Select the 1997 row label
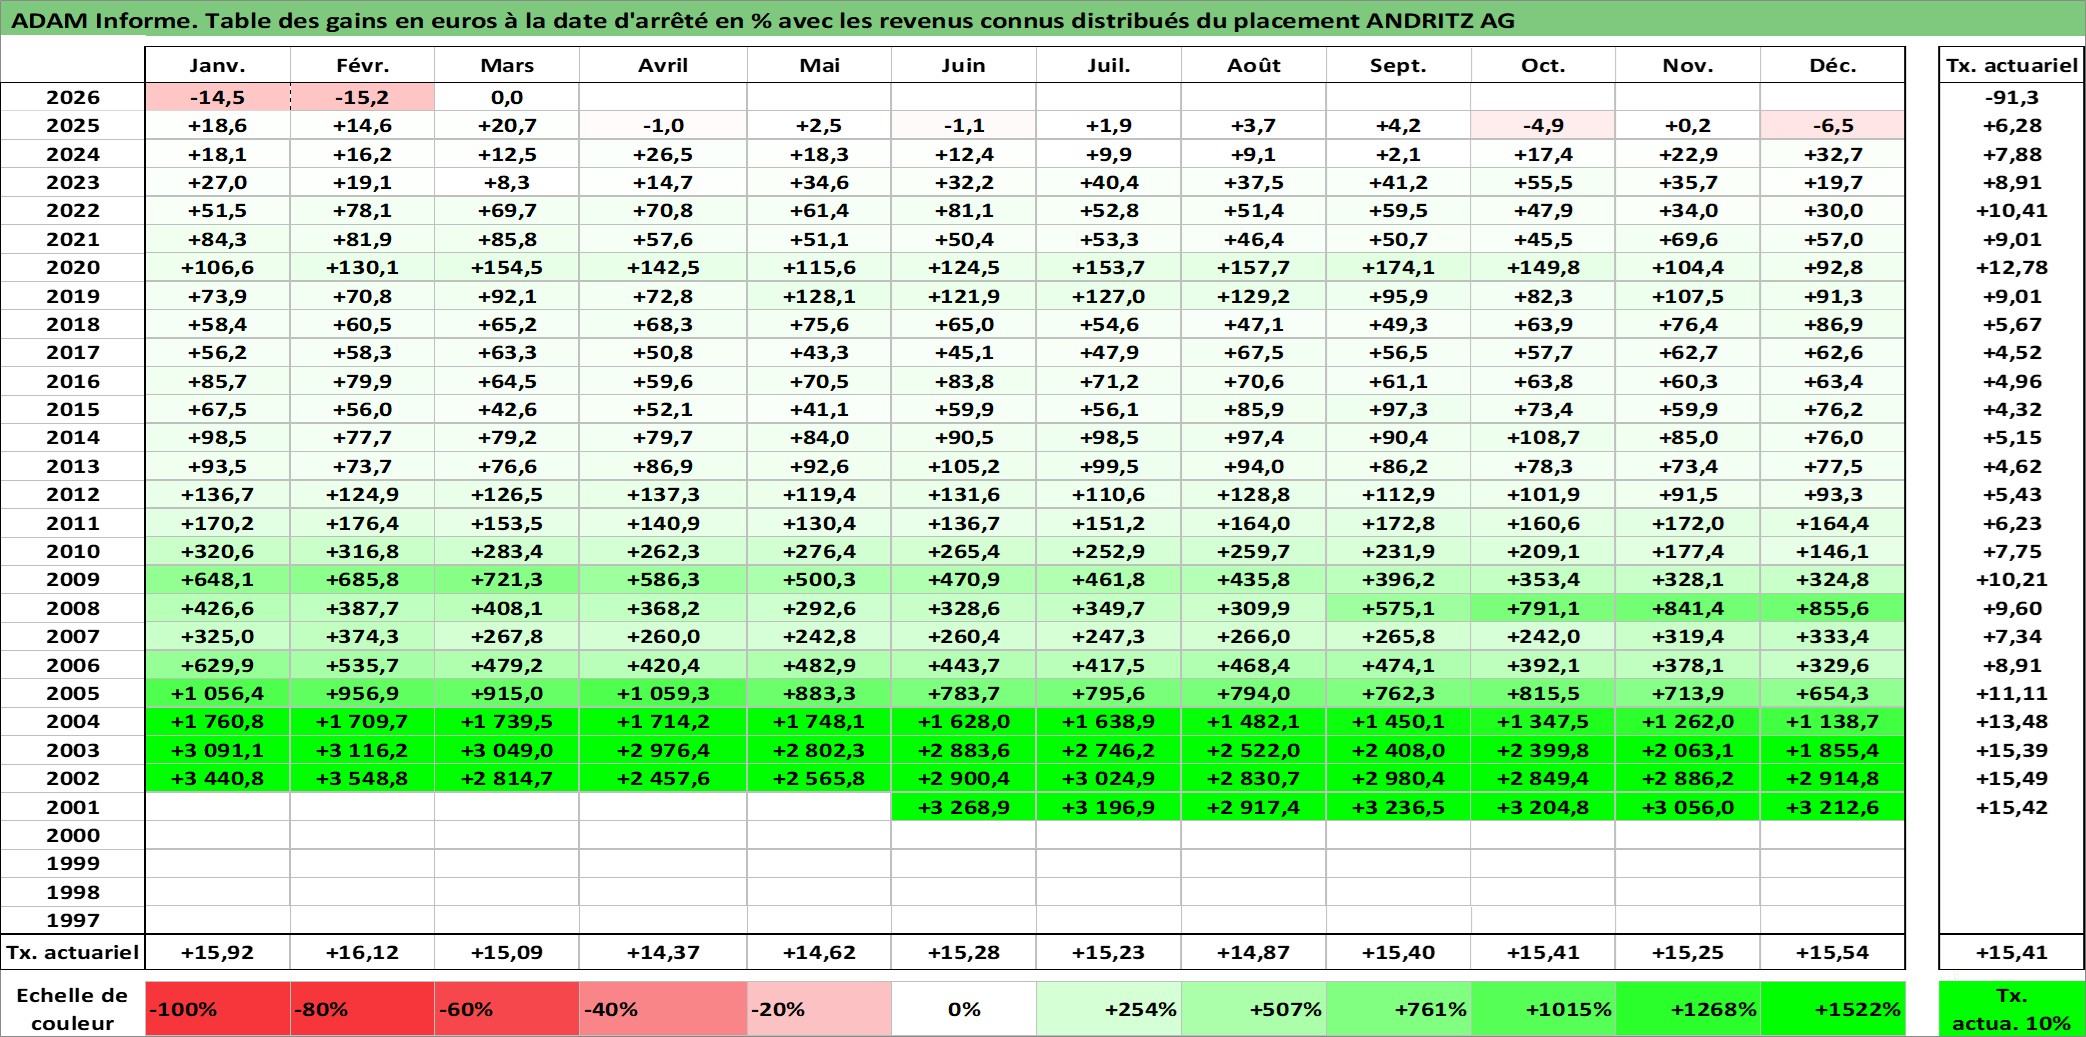The height and width of the screenshot is (1037, 2086). [x=73, y=920]
